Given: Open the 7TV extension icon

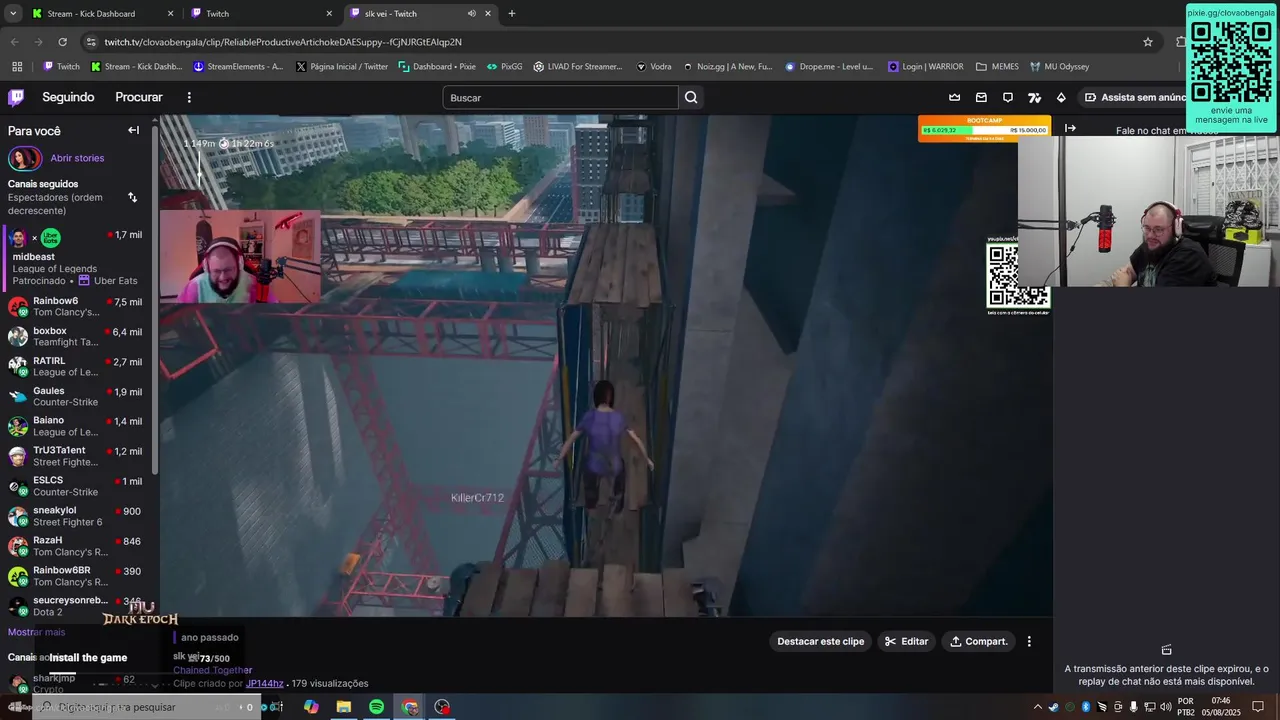Looking at the screenshot, I should point(1035,97).
